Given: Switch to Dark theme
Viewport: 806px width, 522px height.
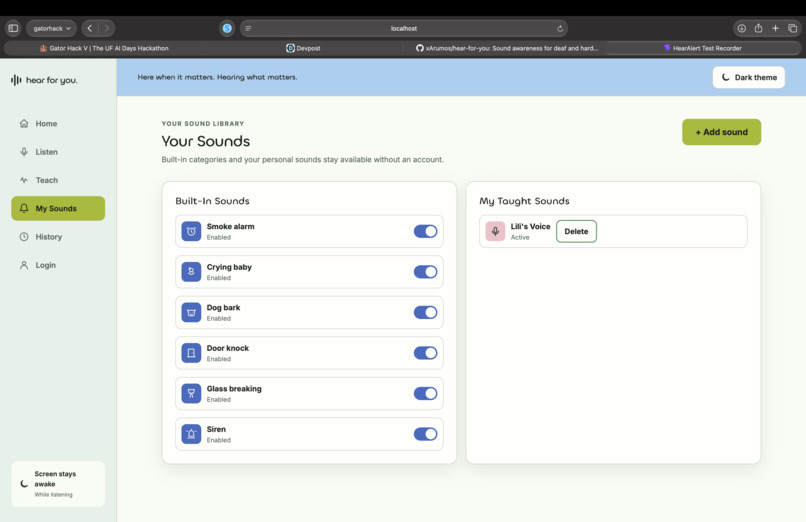Looking at the screenshot, I should pos(748,77).
